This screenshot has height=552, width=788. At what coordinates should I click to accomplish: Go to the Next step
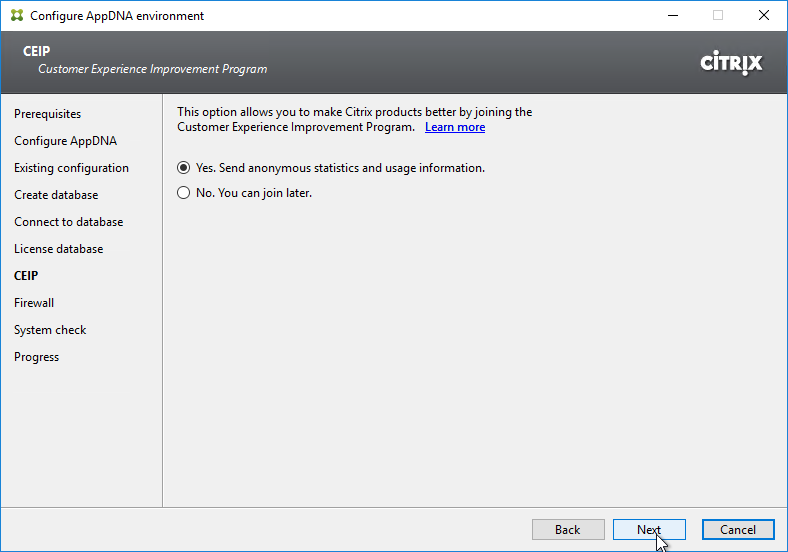pos(649,530)
